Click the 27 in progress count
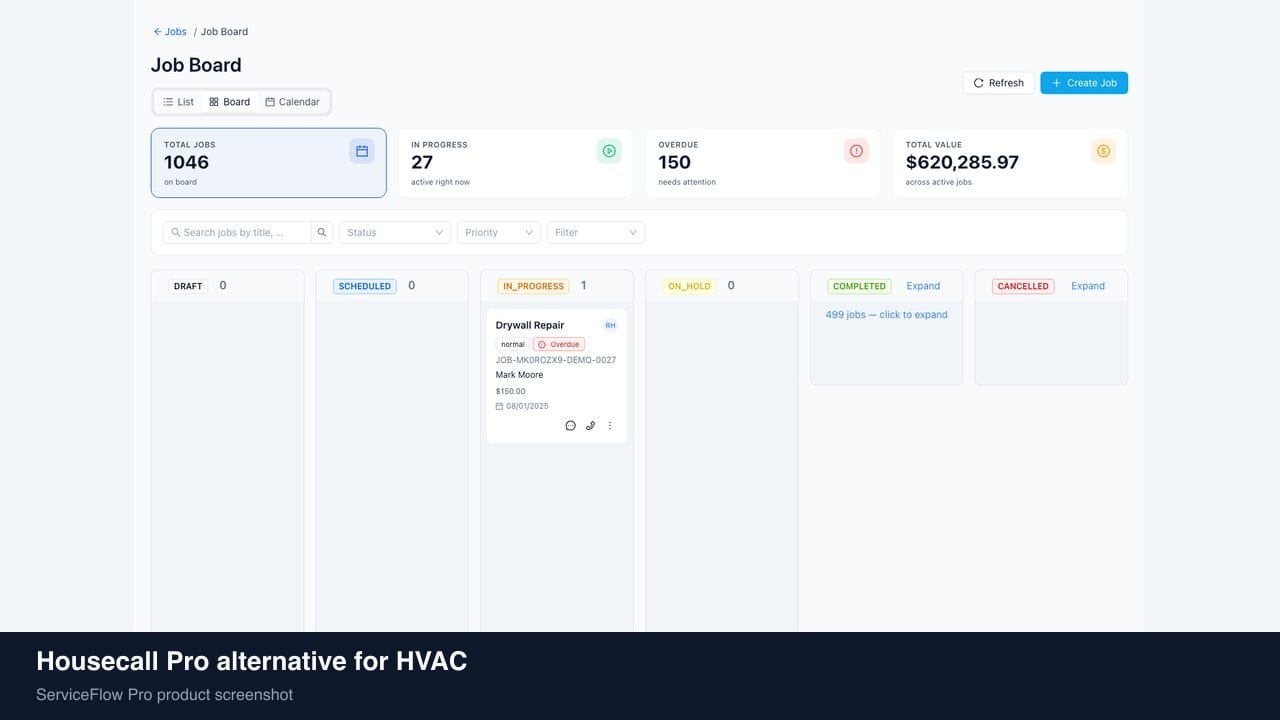Image resolution: width=1280 pixels, height=720 pixels. pos(422,162)
